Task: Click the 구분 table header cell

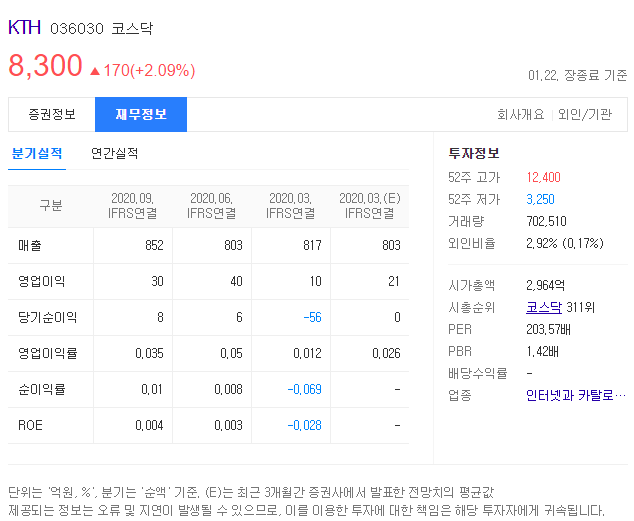Action: pos(51,206)
